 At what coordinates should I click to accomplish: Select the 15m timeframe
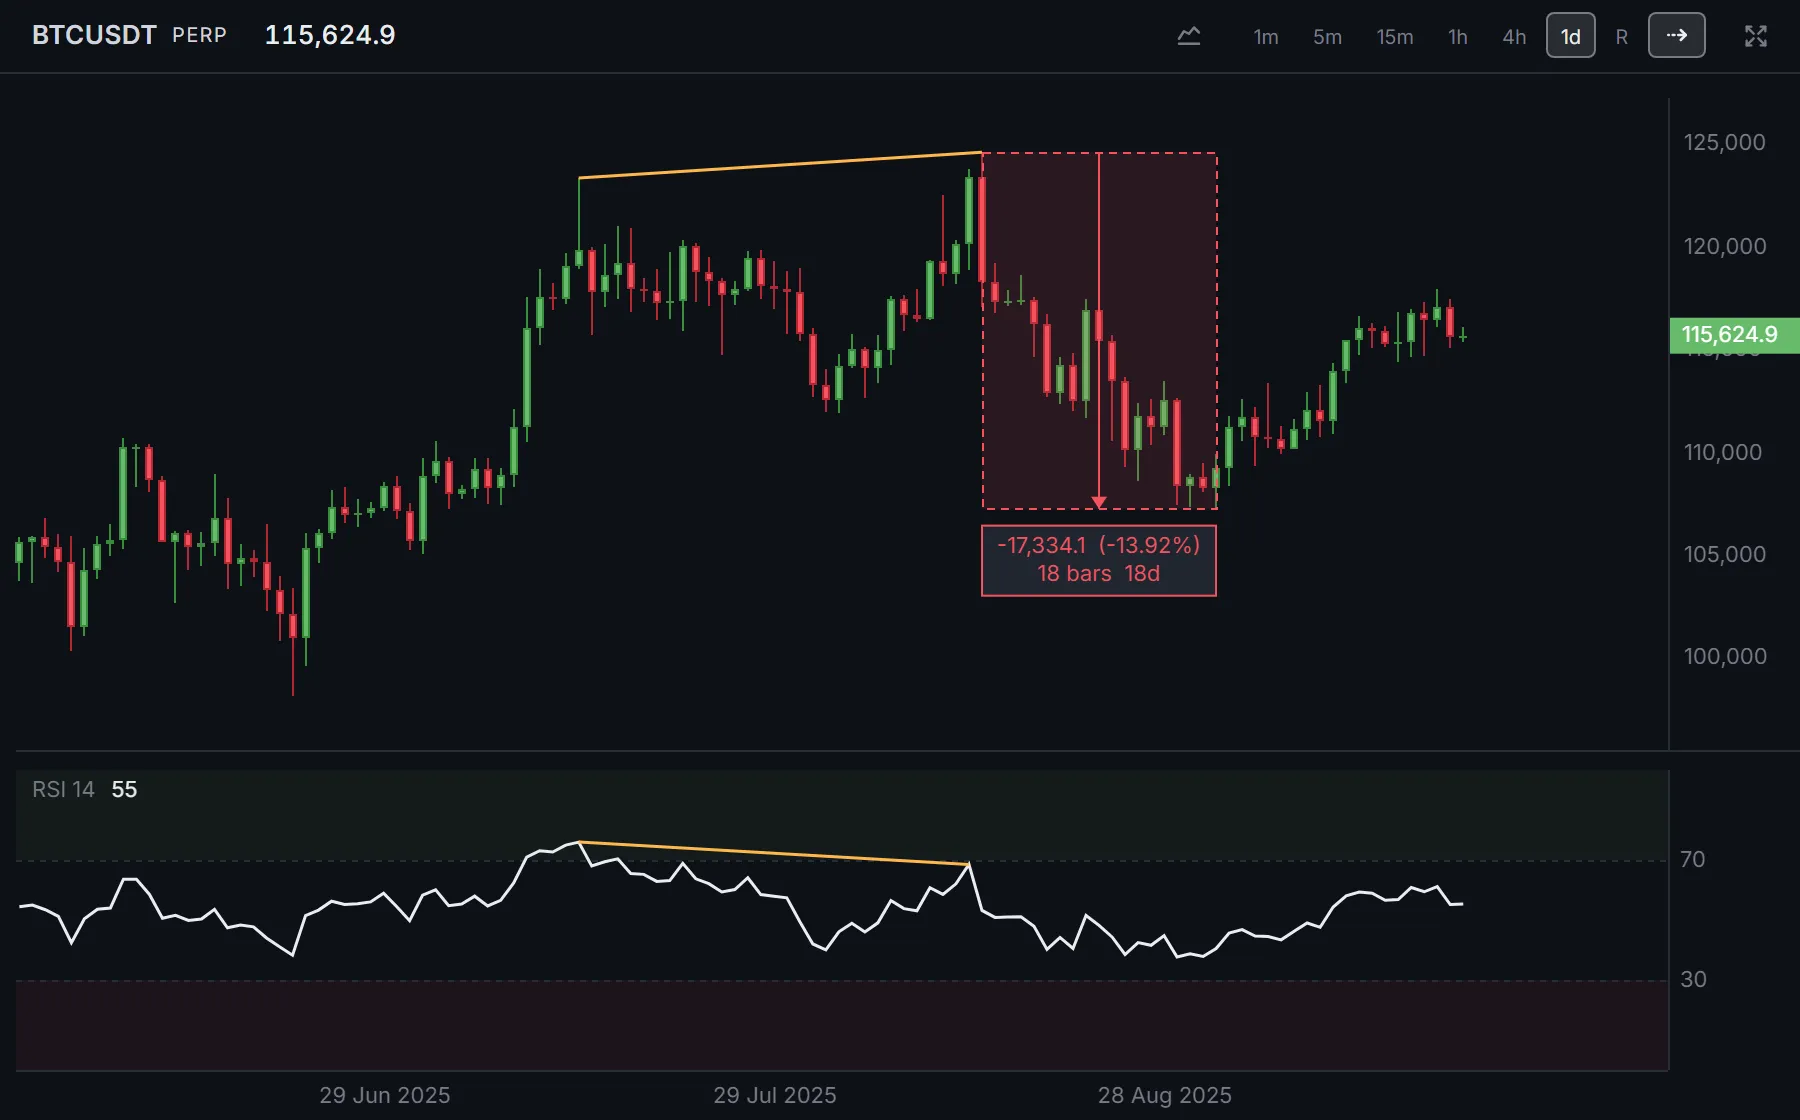pos(1395,37)
